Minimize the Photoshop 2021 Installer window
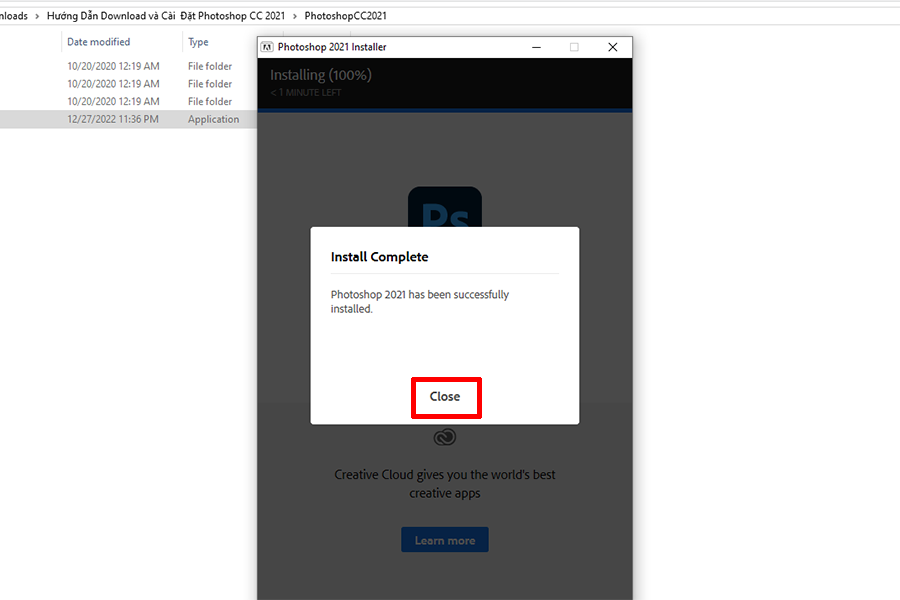This screenshot has height=600, width=900. (x=536, y=47)
